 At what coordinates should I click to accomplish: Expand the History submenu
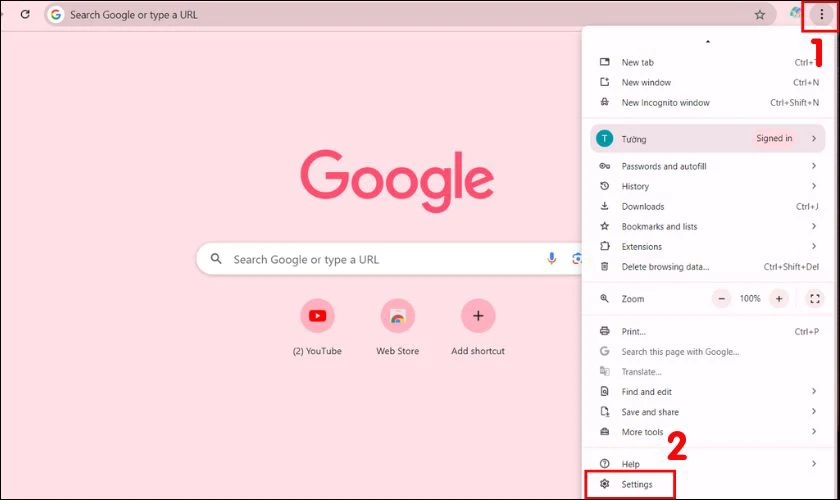708,186
